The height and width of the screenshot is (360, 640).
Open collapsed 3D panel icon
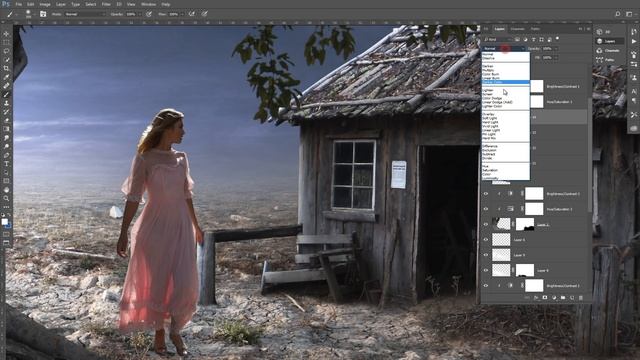pos(600,32)
